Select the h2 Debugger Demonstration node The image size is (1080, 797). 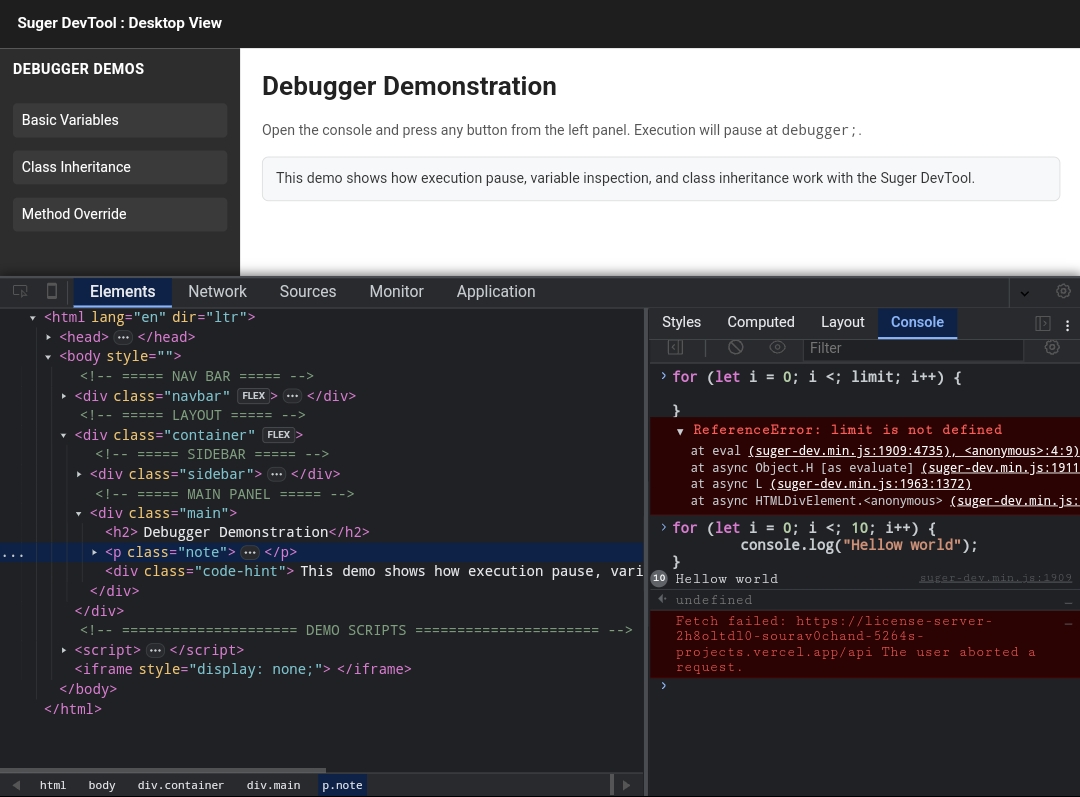point(237,532)
